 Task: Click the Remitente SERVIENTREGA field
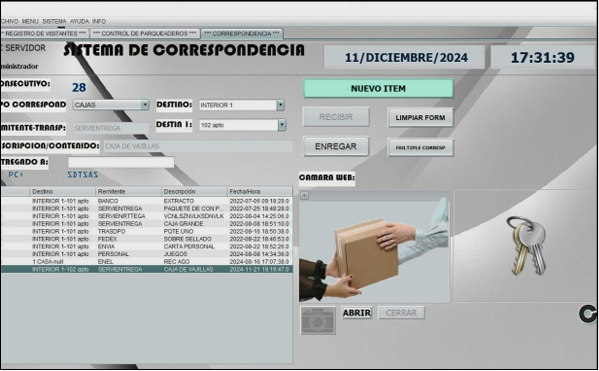click(110, 128)
